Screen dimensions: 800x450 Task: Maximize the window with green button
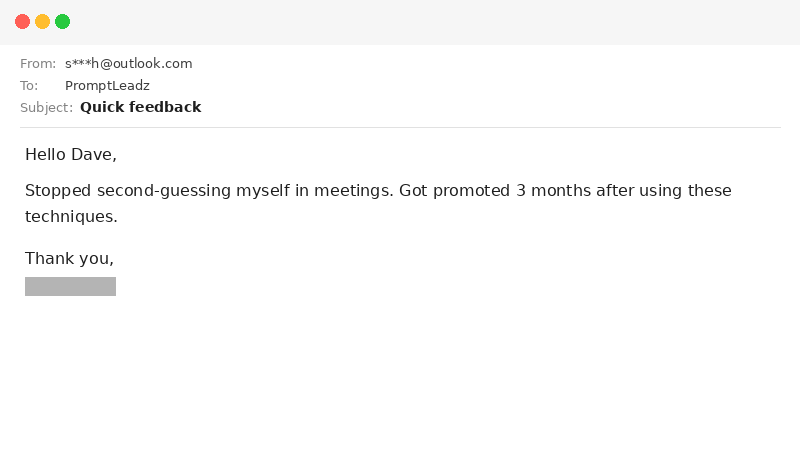point(62,21)
